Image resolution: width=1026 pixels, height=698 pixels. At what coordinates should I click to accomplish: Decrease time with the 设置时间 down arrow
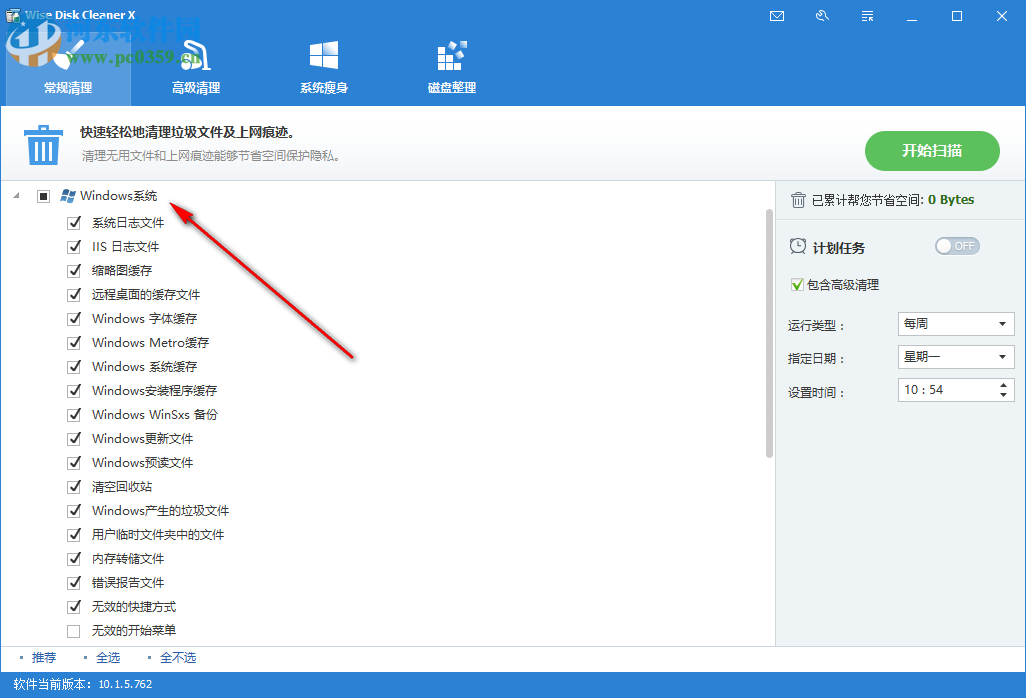1004,395
